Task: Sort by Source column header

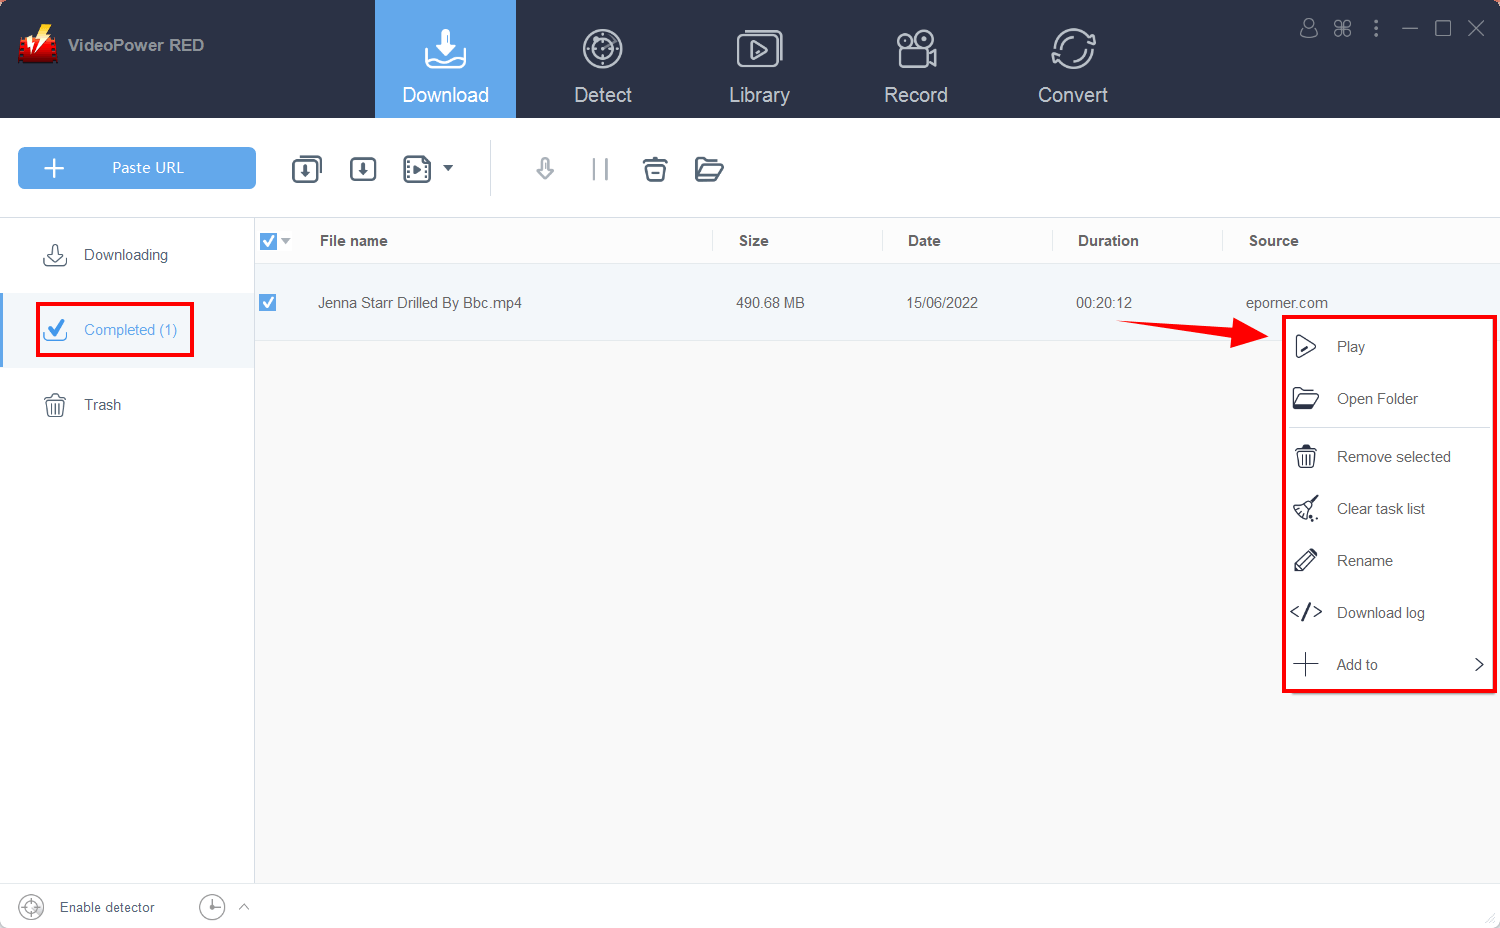Action: [1274, 241]
